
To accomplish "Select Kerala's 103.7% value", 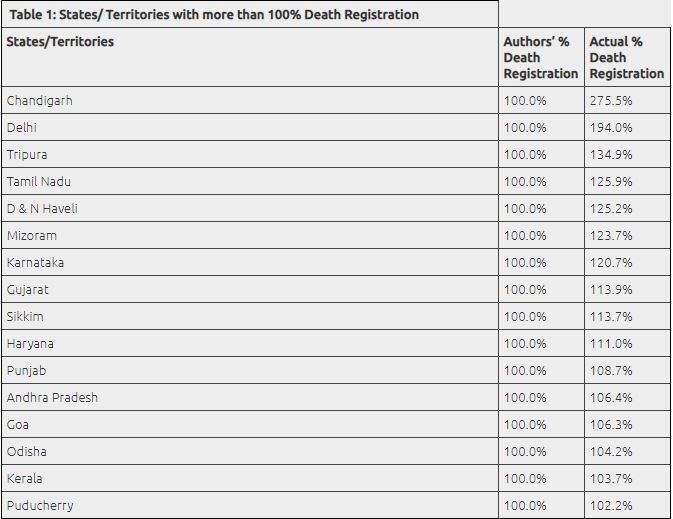I will tap(611, 479).
